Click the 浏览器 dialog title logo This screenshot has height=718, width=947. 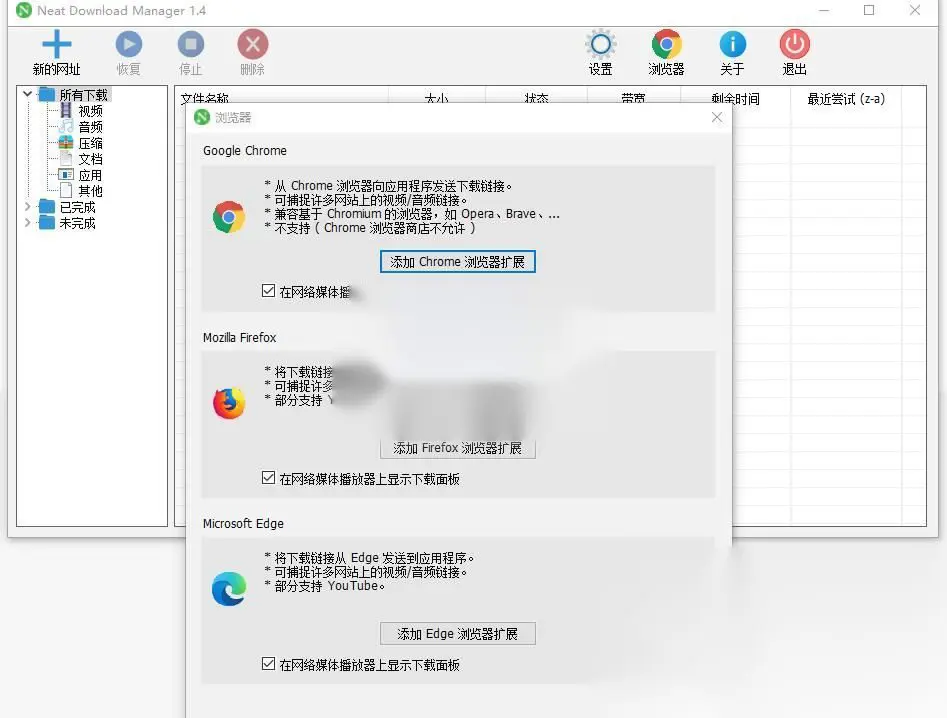point(202,117)
